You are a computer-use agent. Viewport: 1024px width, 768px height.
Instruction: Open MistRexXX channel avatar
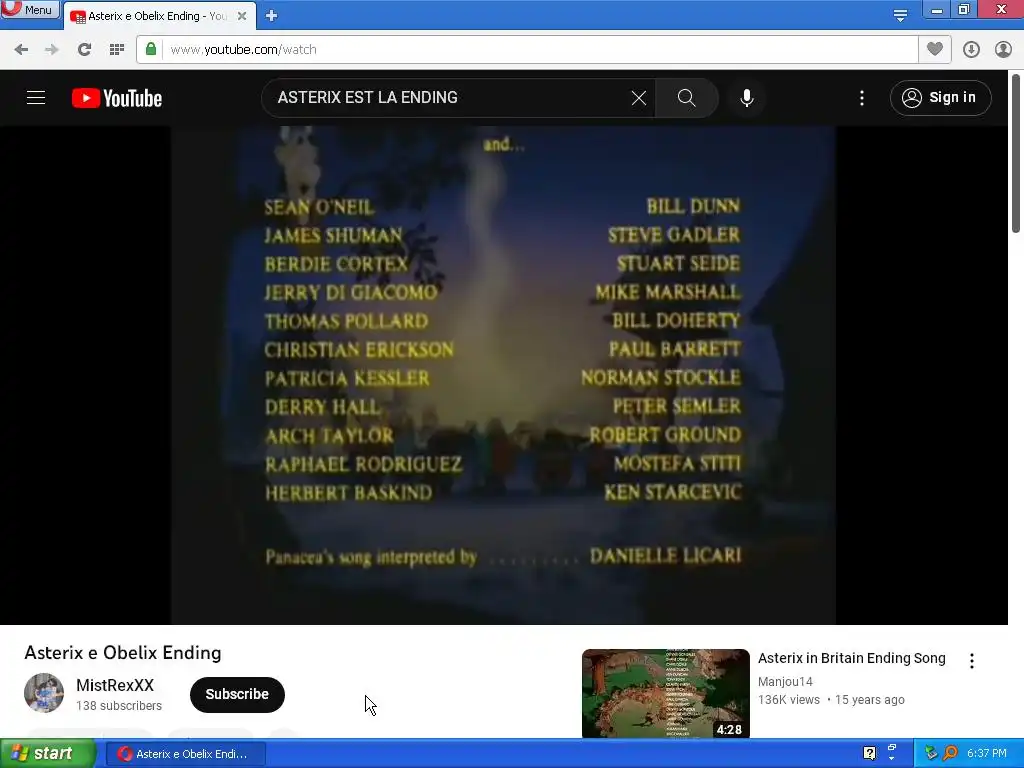[44, 693]
